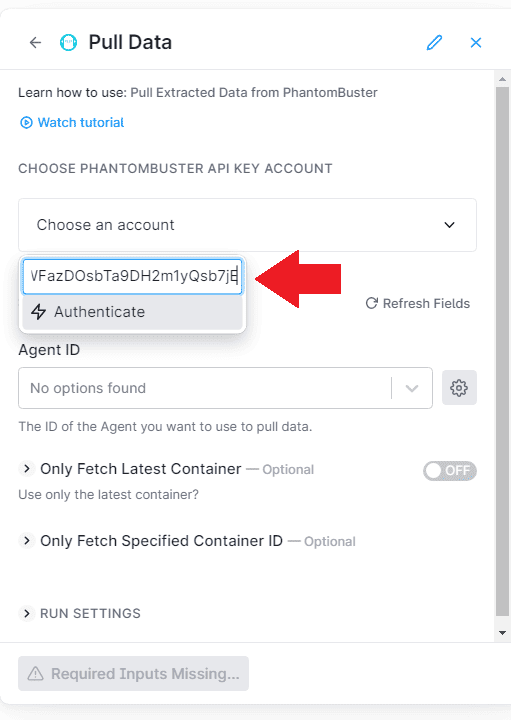Expand Only Fetch Latest Container section

click(27, 469)
